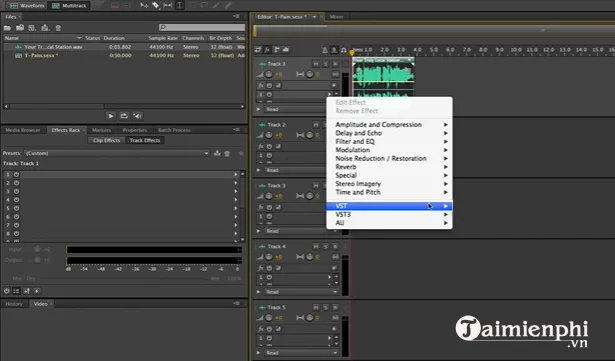Click Loop Playback button in Files panel
Screen dimensions: 615x361
pos(124,116)
